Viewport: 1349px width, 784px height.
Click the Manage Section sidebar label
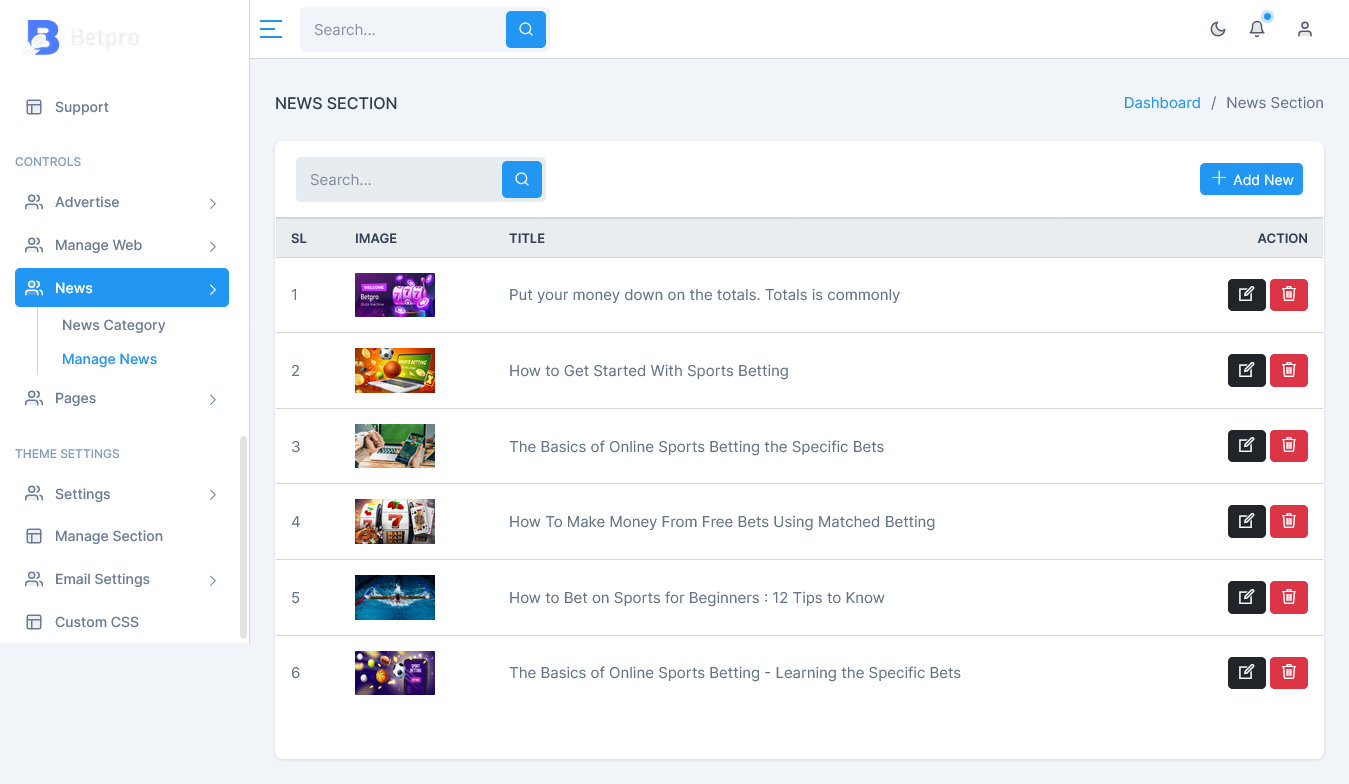pos(109,536)
